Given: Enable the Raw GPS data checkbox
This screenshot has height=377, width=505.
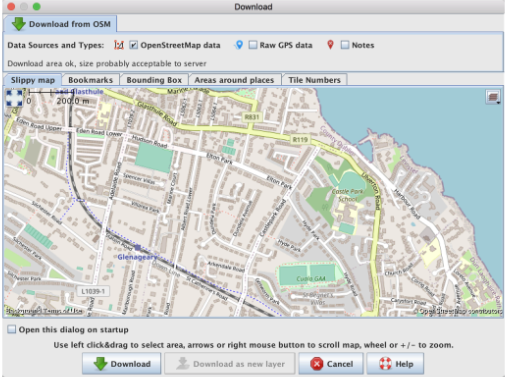Looking at the screenshot, I should click(253, 45).
